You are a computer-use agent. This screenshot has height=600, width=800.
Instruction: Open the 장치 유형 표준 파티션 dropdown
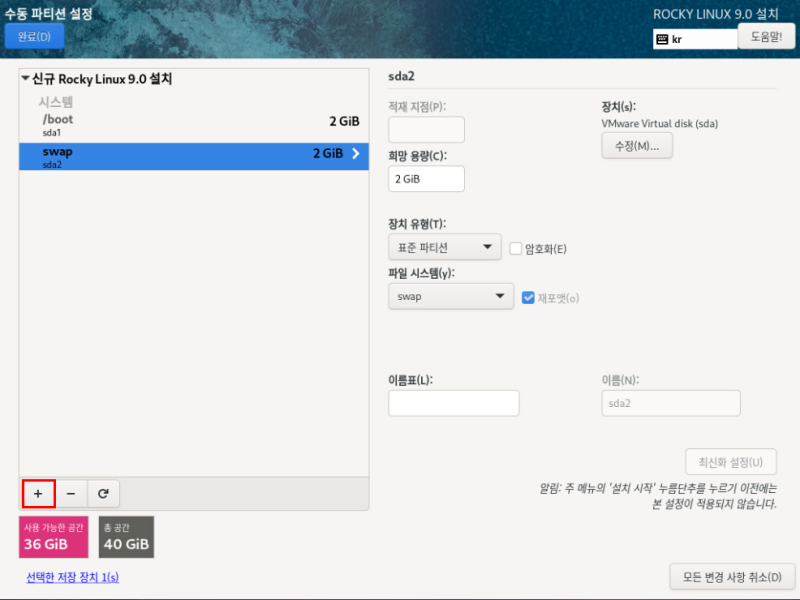pos(444,247)
